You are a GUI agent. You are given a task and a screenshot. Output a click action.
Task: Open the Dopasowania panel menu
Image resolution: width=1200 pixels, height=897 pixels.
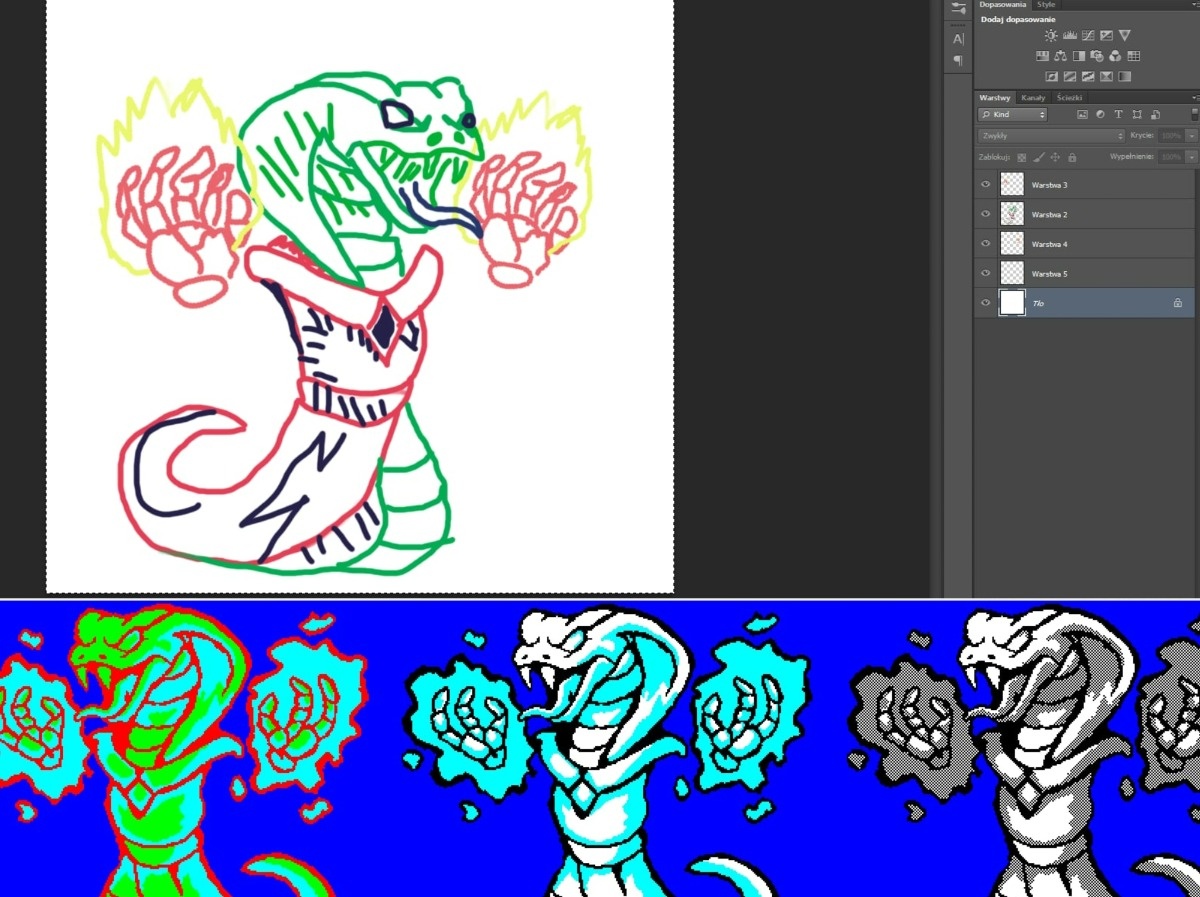coord(1196,4)
